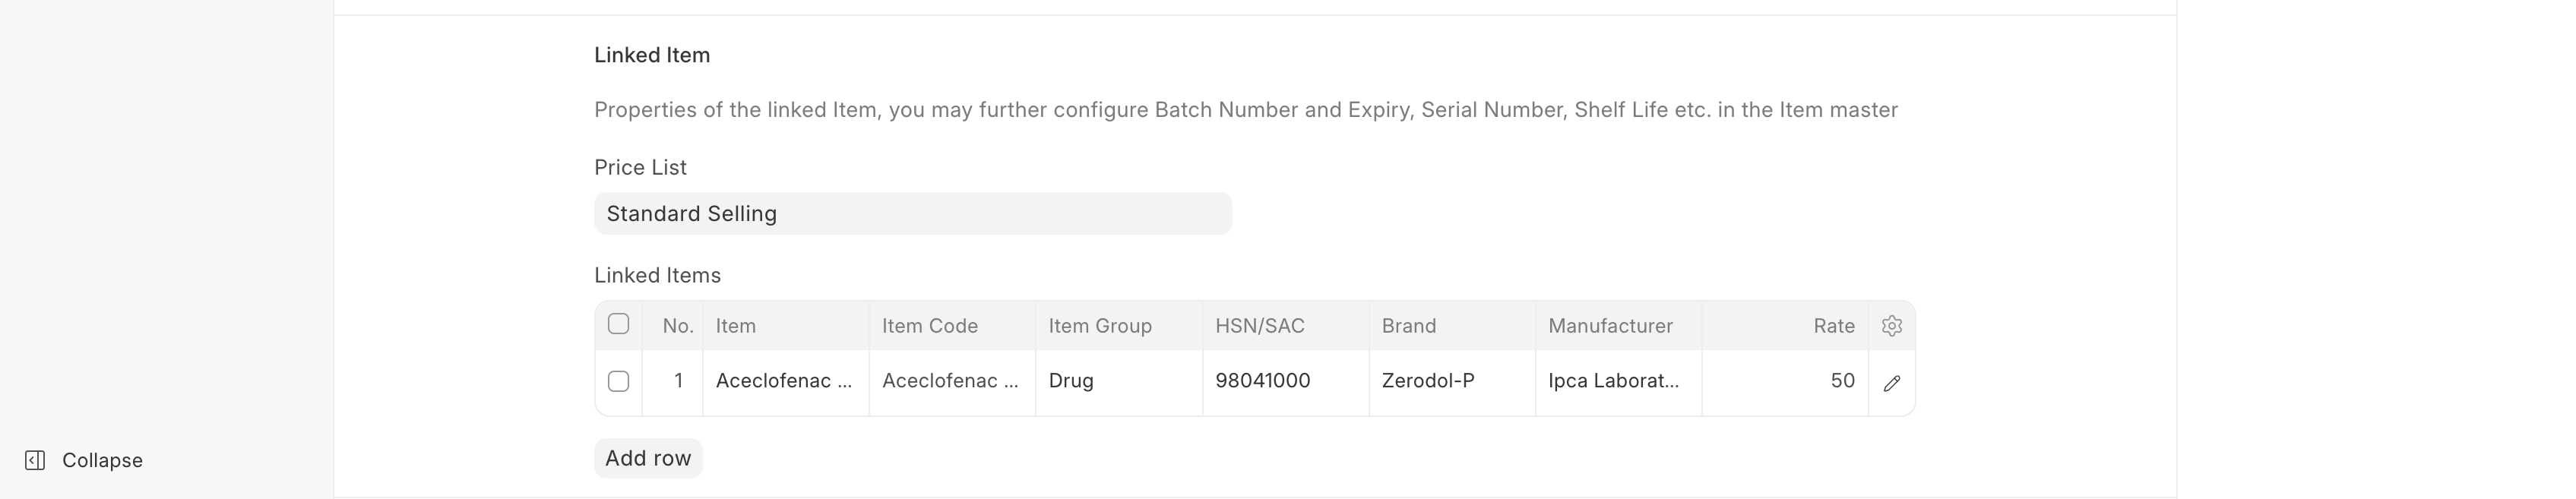Image resolution: width=2576 pixels, height=499 pixels.
Task: Click the Collapse sidebar label
Action: point(102,460)
